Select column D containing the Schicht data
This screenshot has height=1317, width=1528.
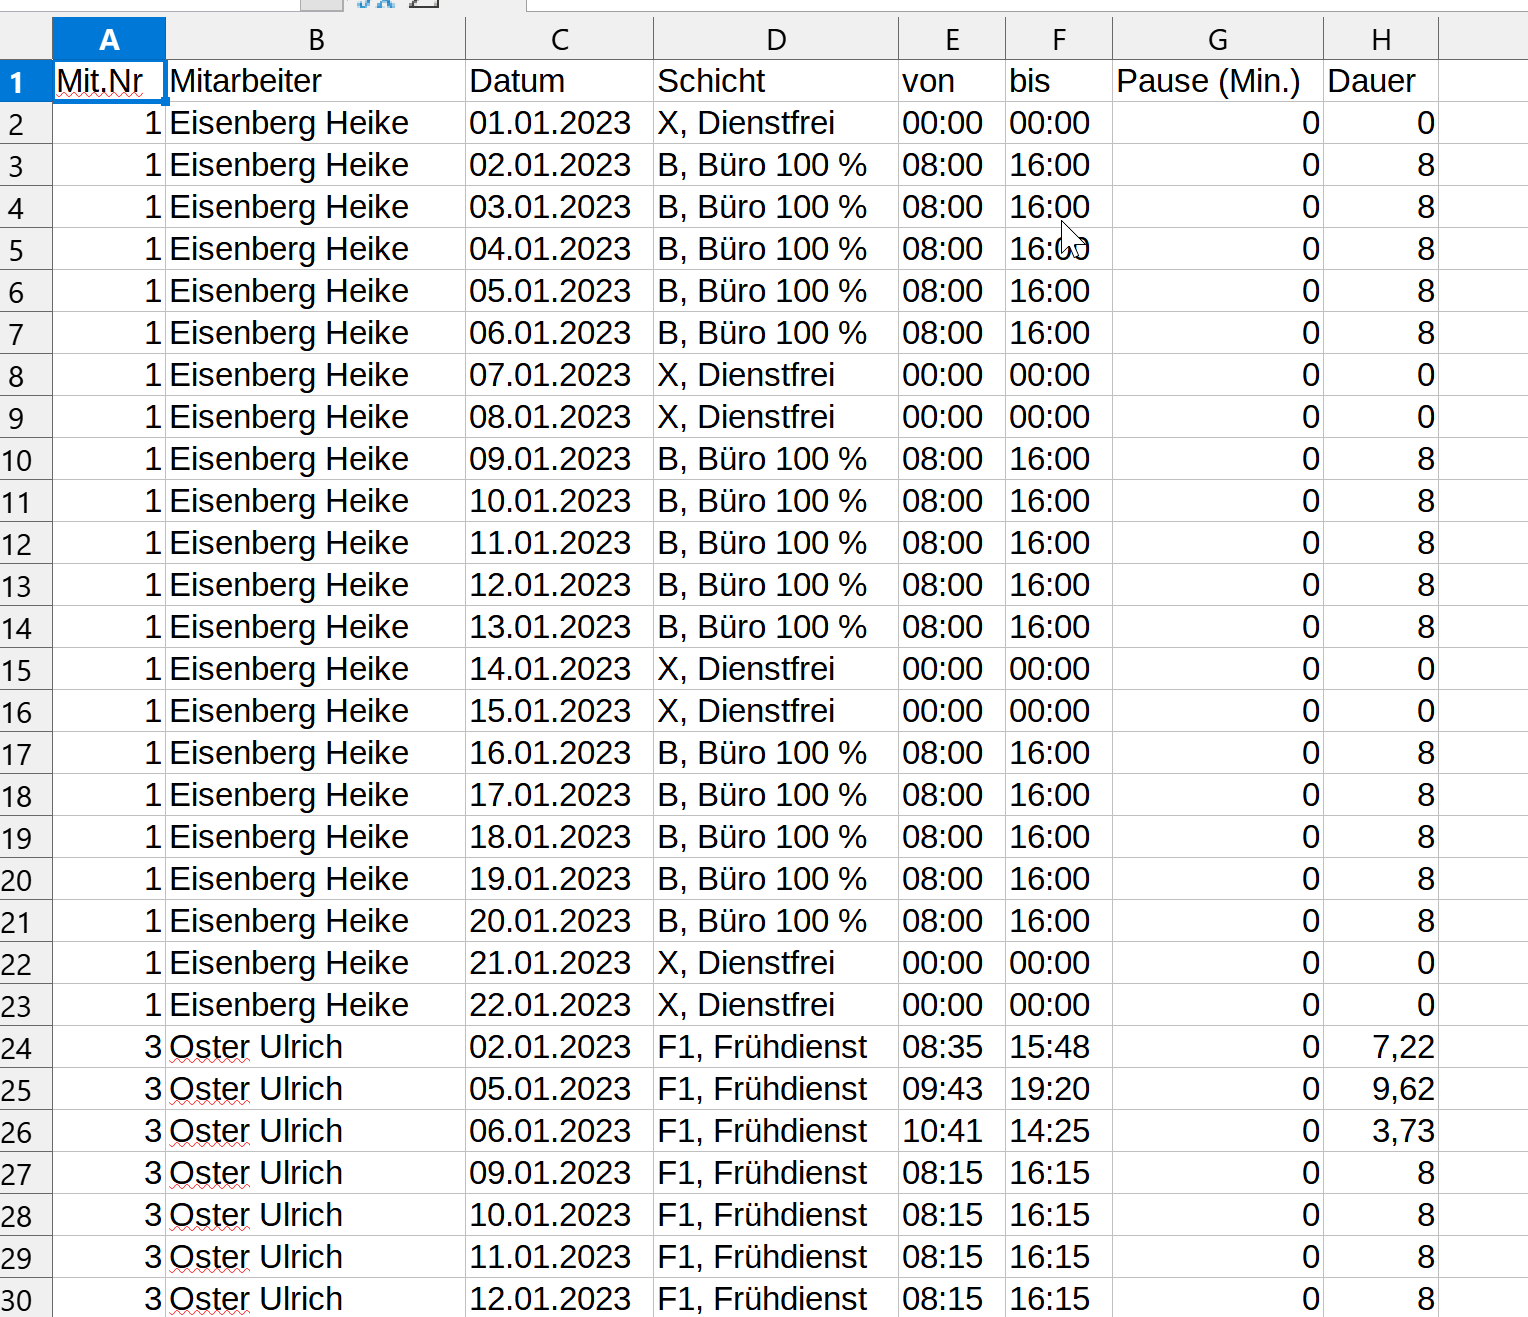pyautogui.click(x=776, y=38)
